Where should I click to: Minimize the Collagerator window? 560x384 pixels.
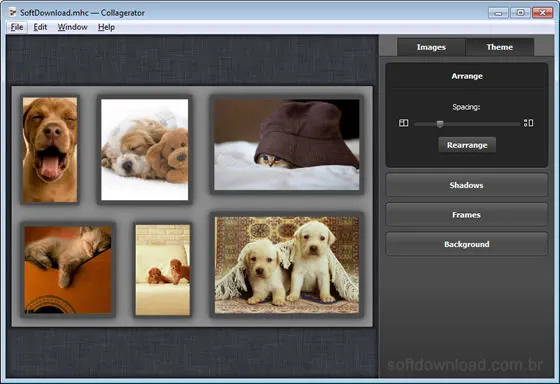pos(499,13)
